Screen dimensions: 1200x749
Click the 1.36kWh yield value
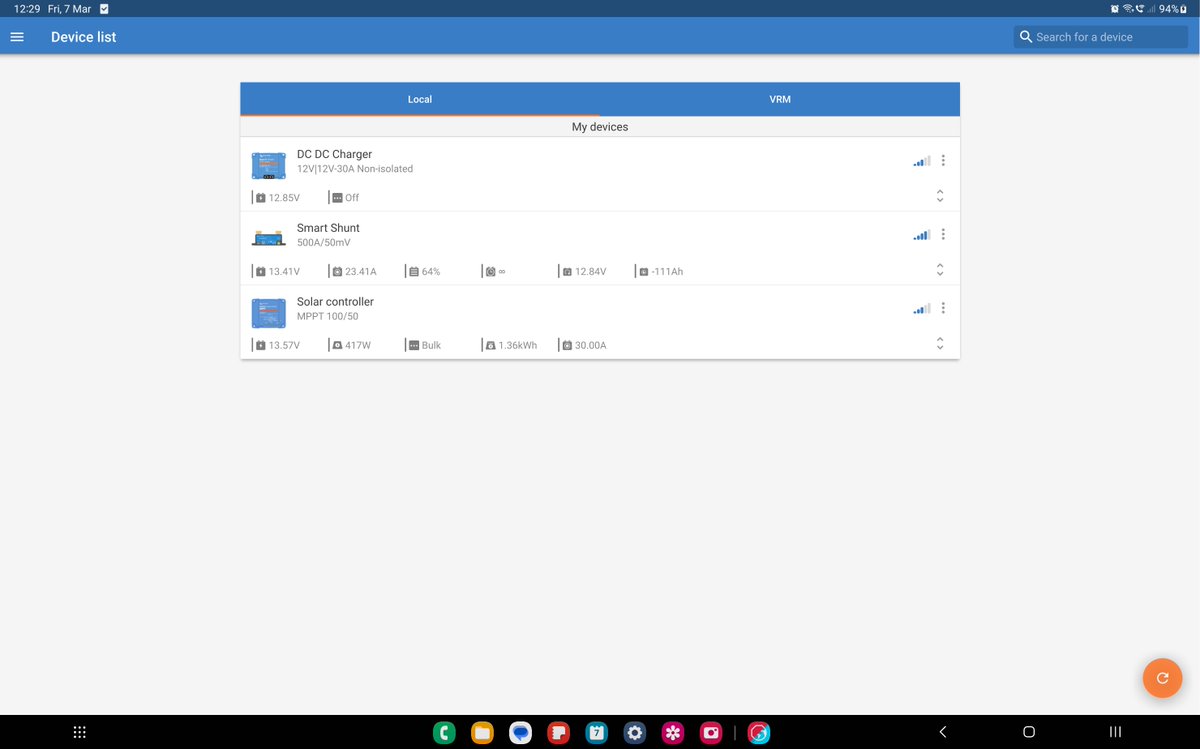pos(518,346)
